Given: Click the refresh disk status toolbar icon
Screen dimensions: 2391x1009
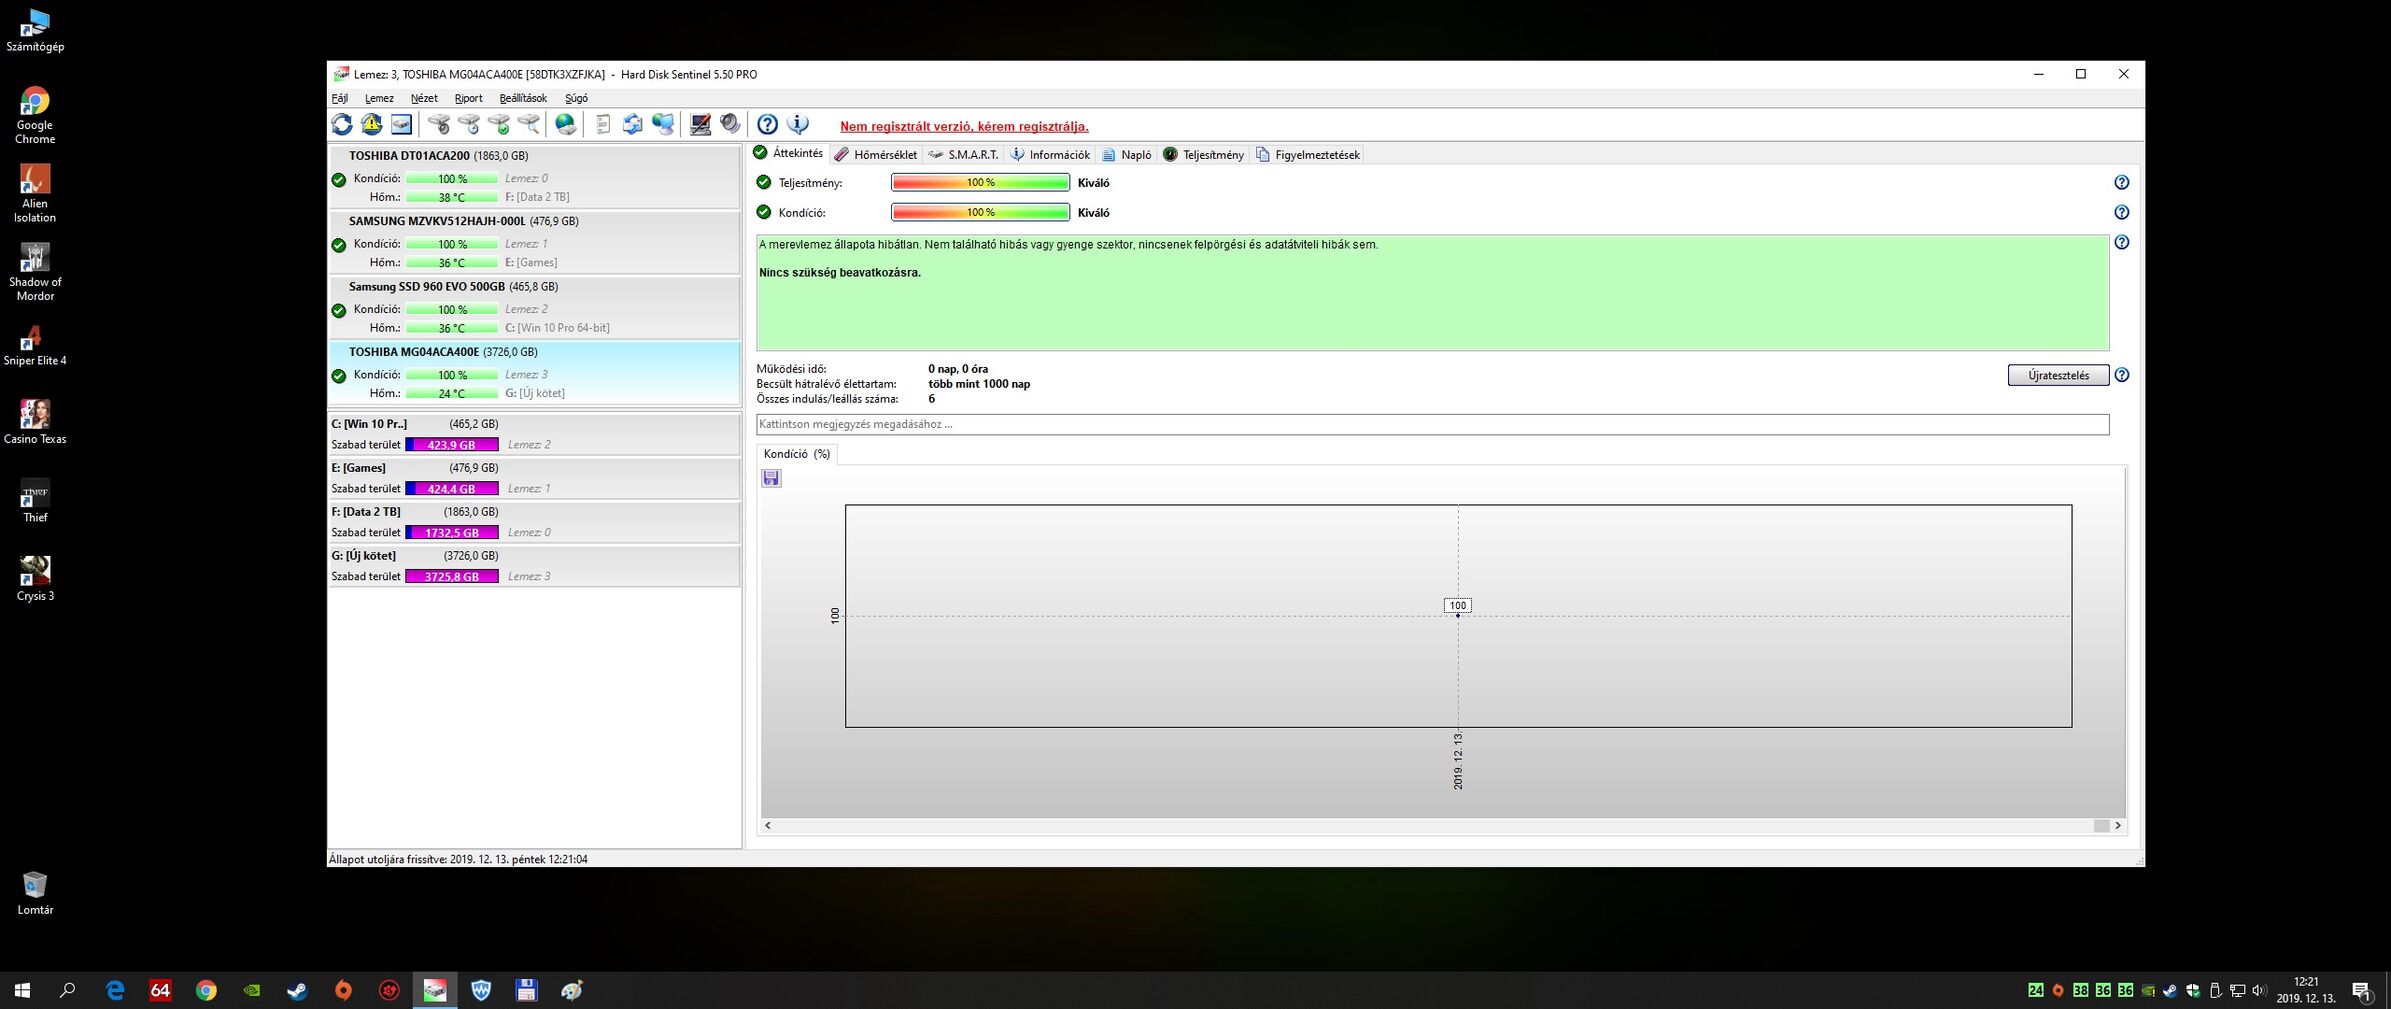Looking at the screenshot, I should pos(342,124).
